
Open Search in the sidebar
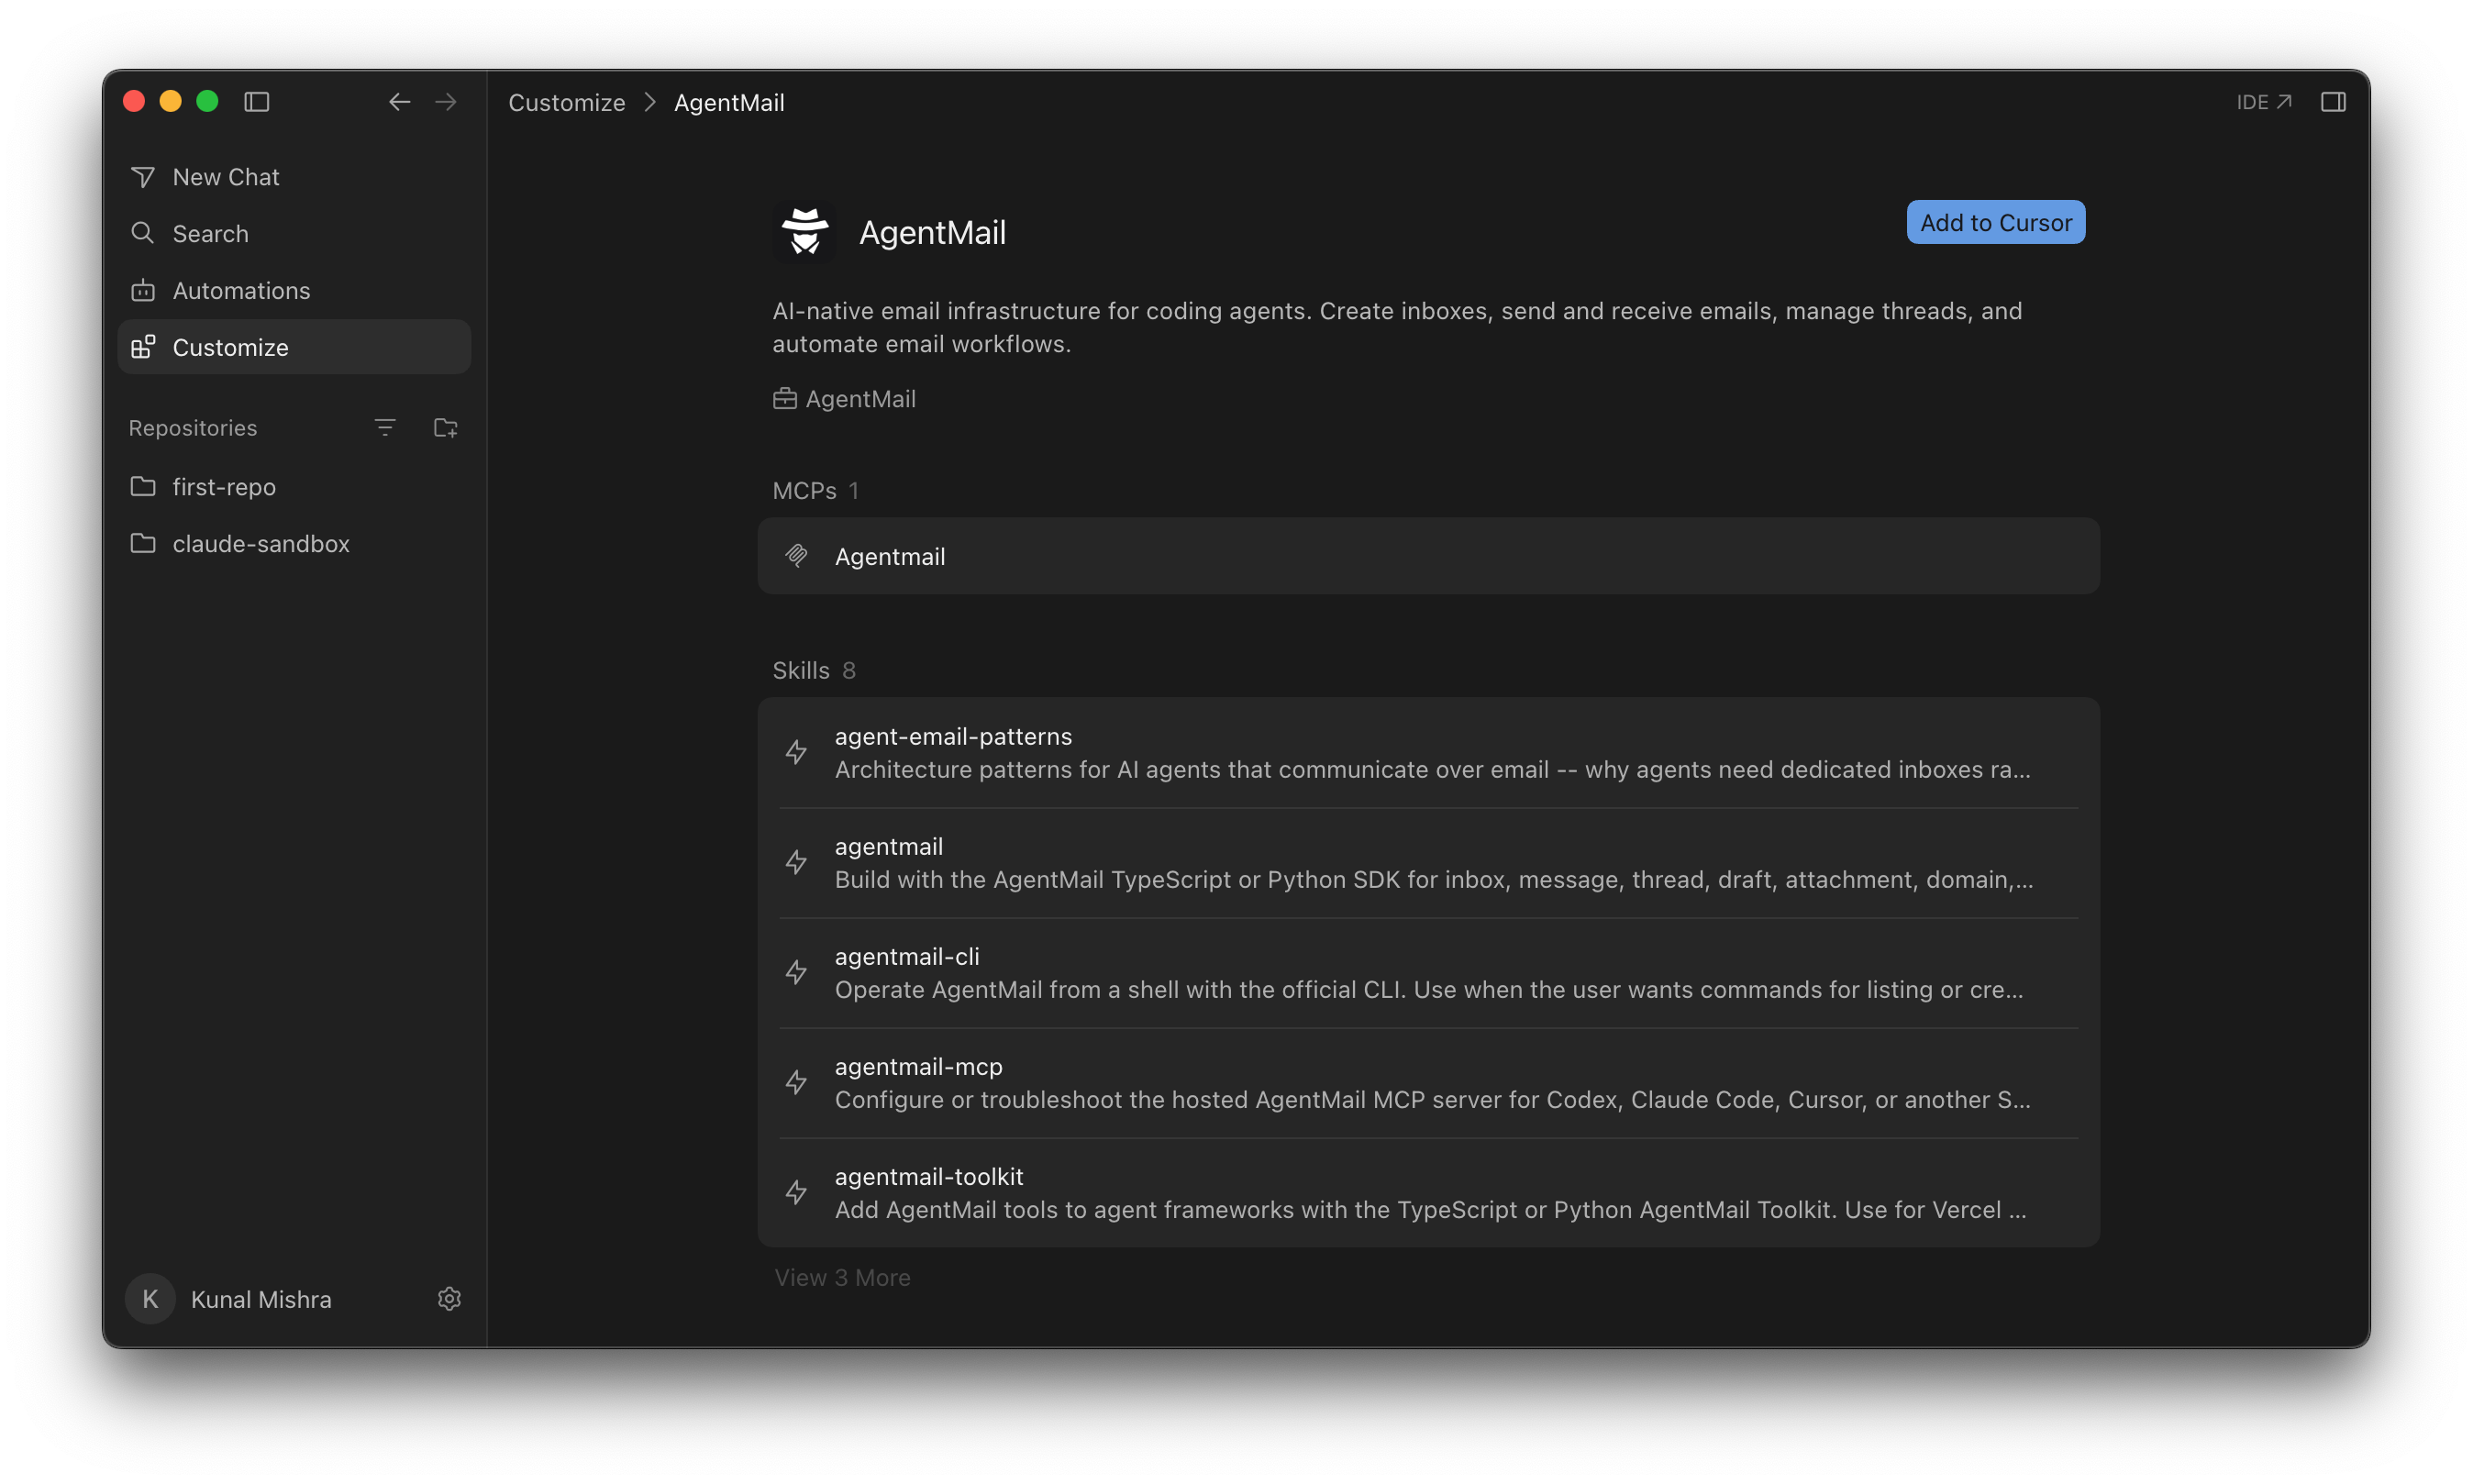click(294, 234)
